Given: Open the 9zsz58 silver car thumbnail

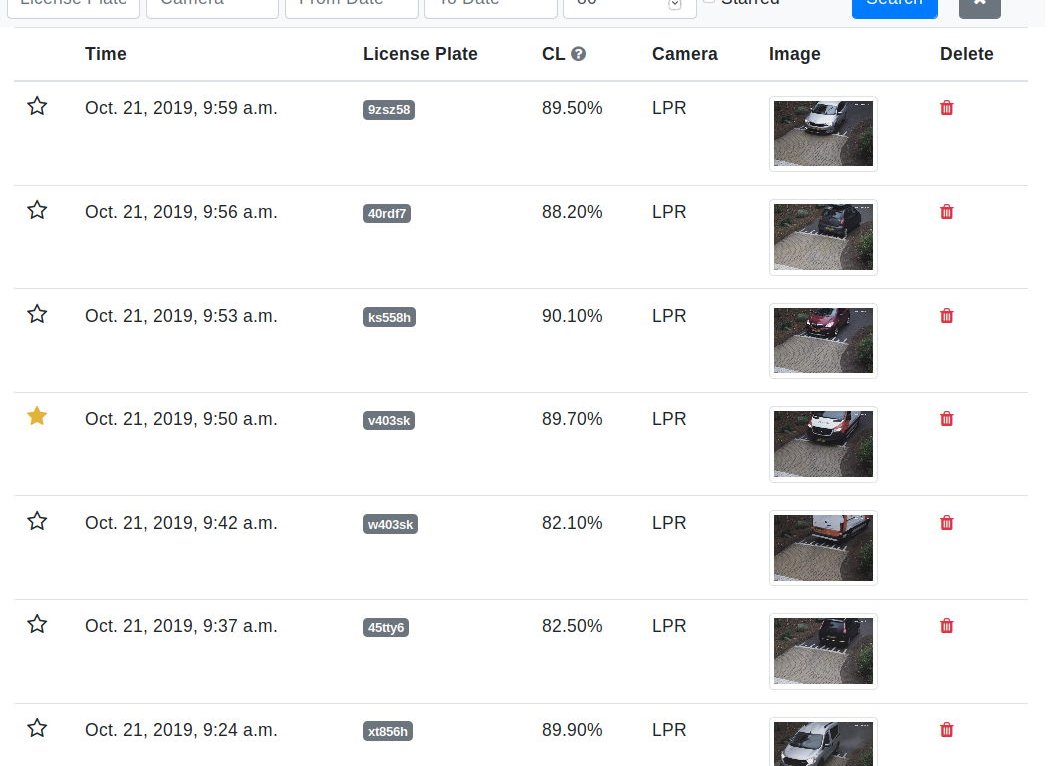Looking at the screenshot, I should pos(823,134).
